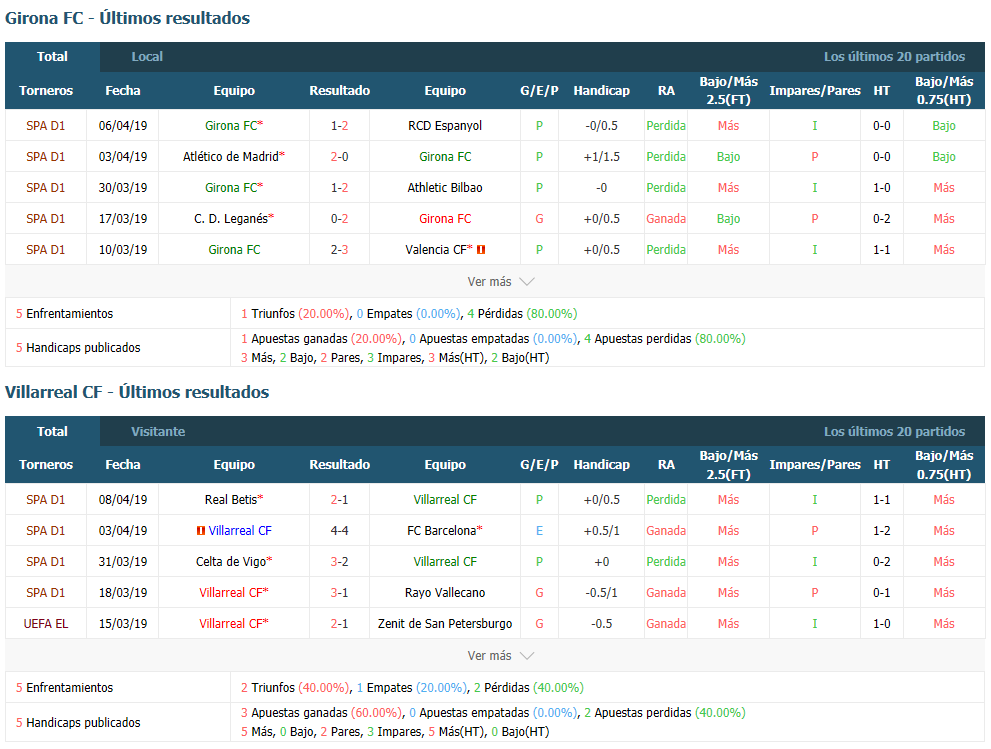This screenshot has width=991, height=749.
Task: Open the Atlético de Madrid team link
Action: pyautogui.click(x=231, y=157)
